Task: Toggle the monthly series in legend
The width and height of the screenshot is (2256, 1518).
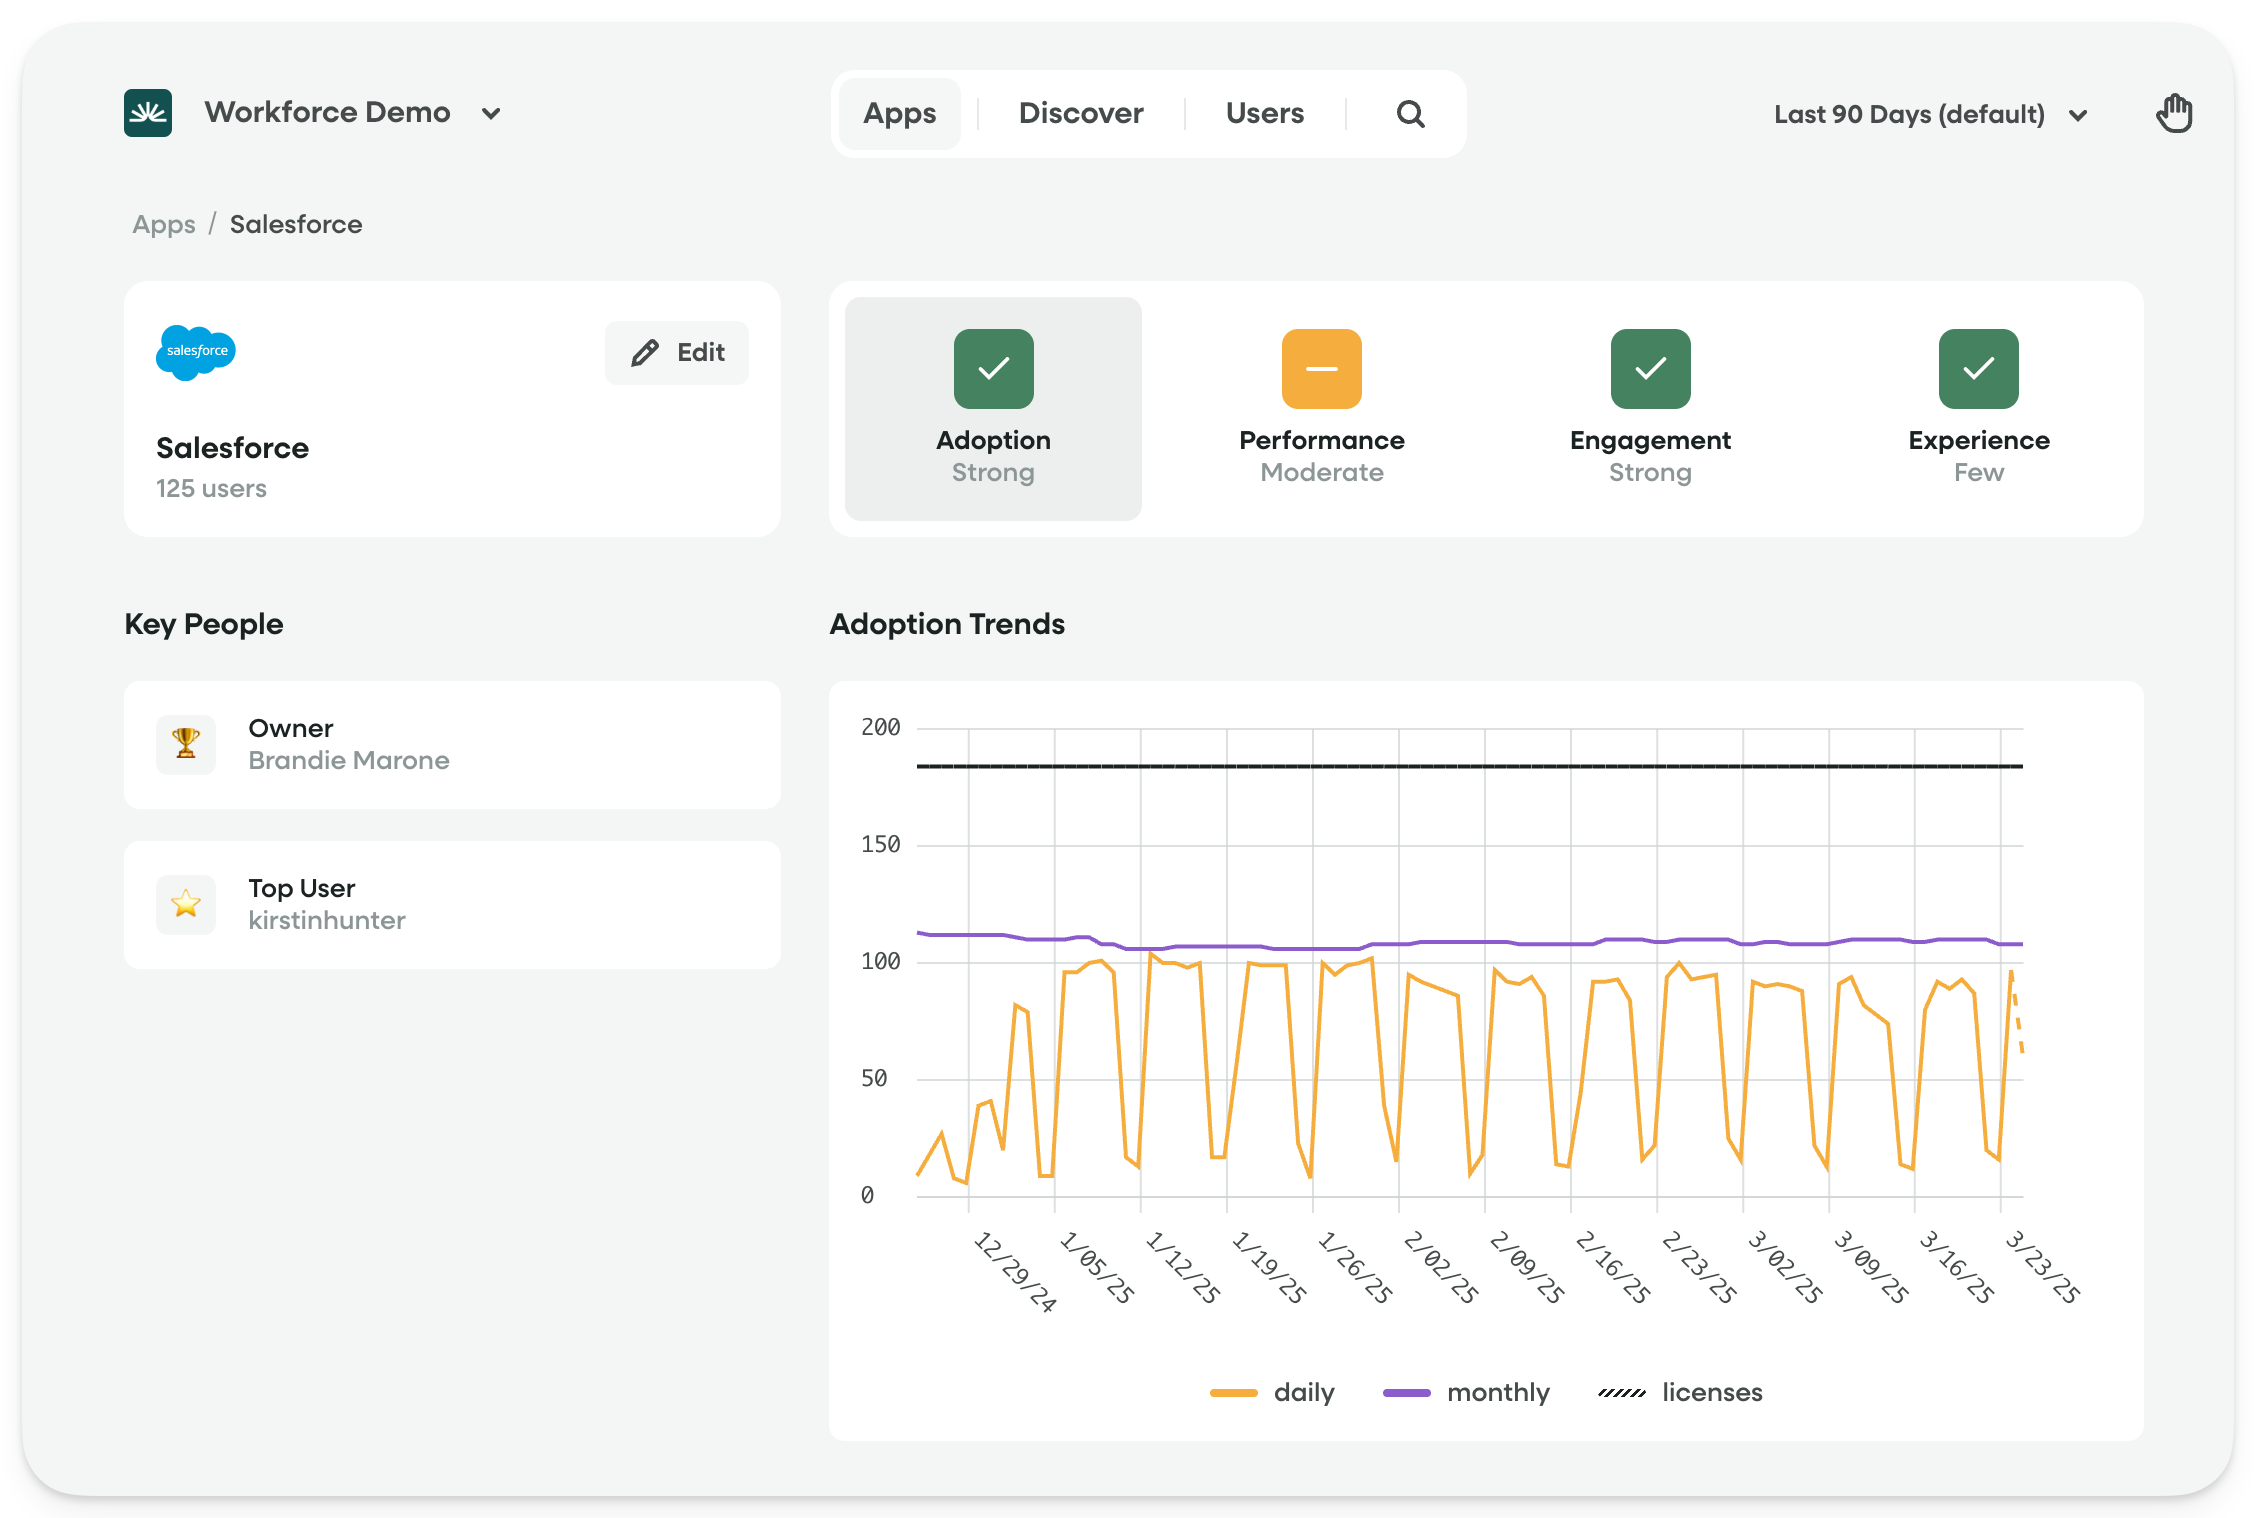Action: (x=1466, y=1392)
